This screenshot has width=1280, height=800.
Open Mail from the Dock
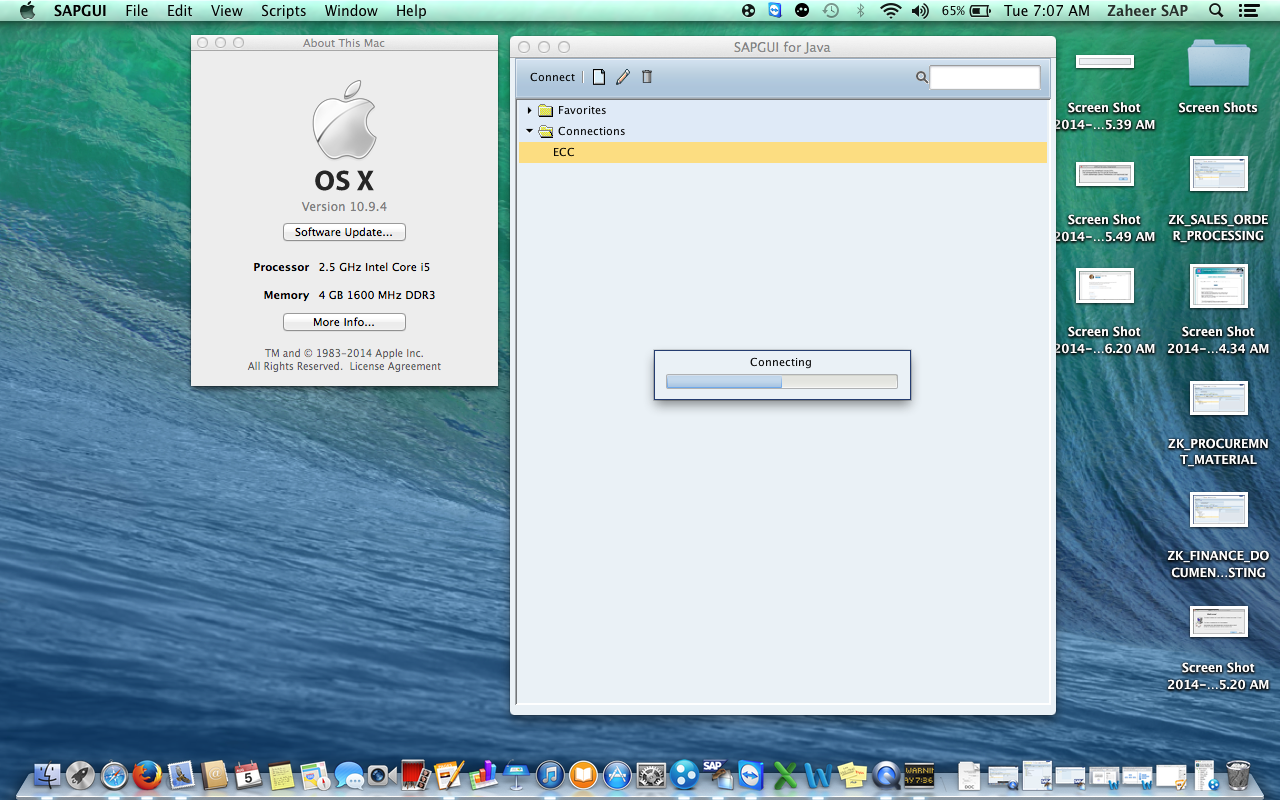[x=181, y=774]
